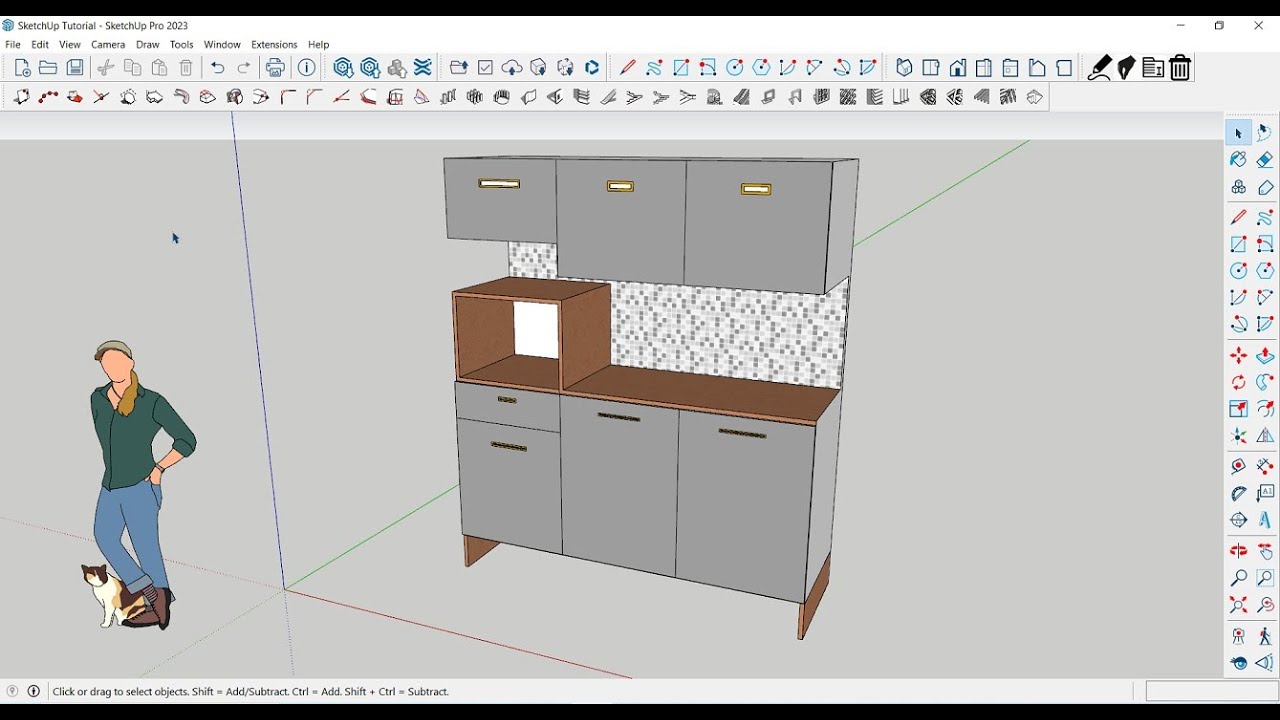Open the Camera menu
The image size is (1280, 720).
(108, 44)
